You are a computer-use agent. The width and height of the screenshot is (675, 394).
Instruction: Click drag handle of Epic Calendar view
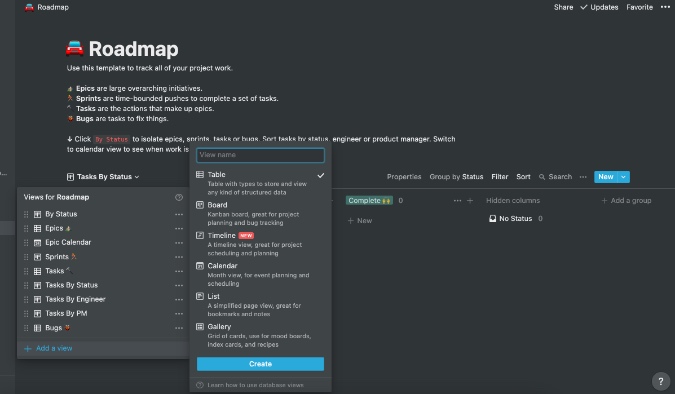pos(26,242)
